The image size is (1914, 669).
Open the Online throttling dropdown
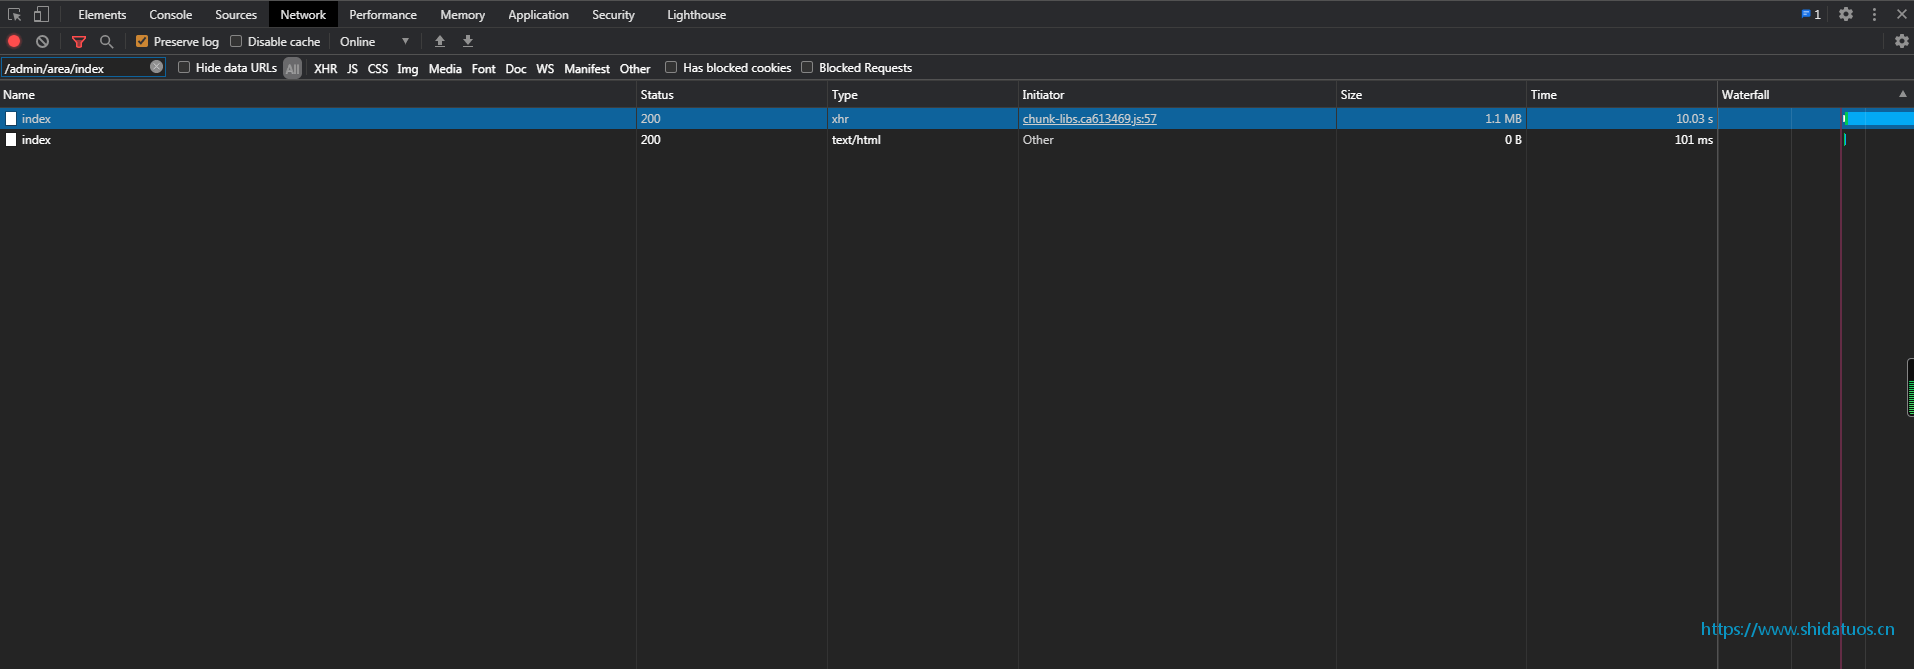coord(374,41)
